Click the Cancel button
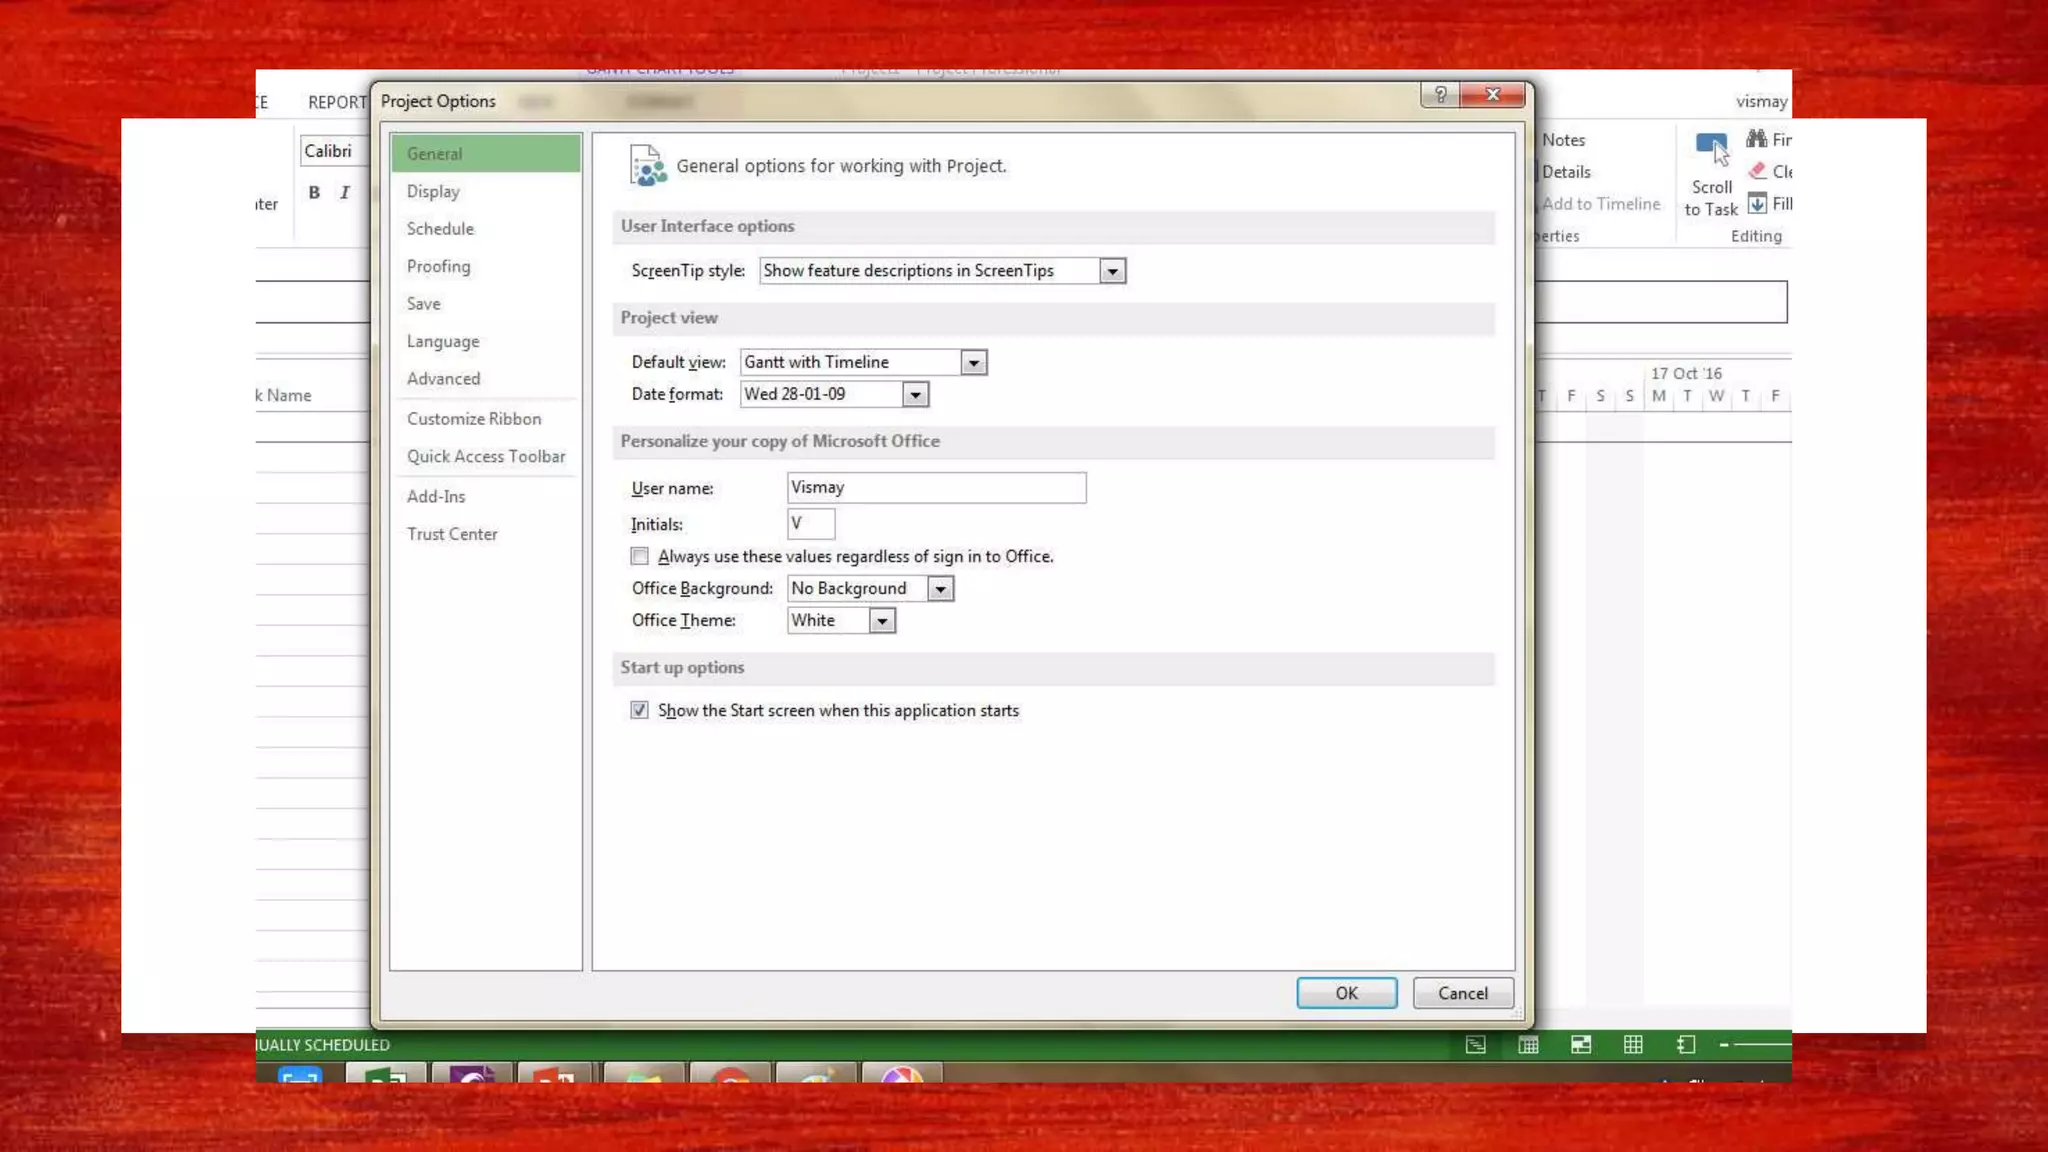 (x=1462, y=993)
